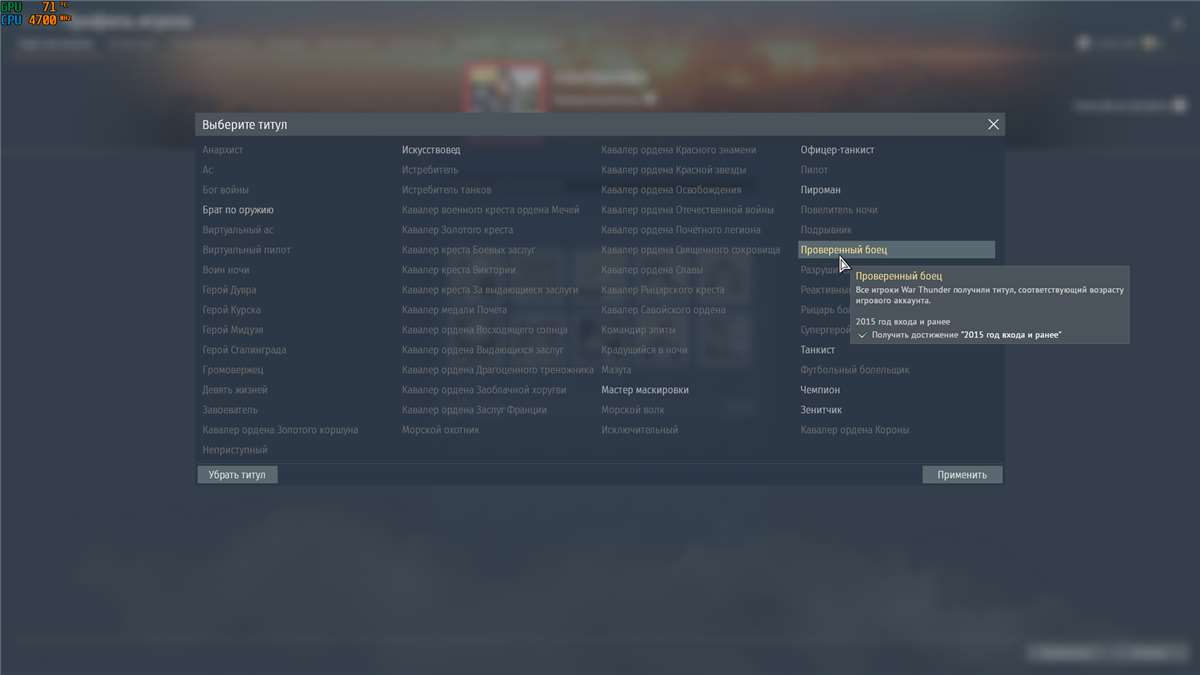Select the title Завоеватель

coord(230,410)
